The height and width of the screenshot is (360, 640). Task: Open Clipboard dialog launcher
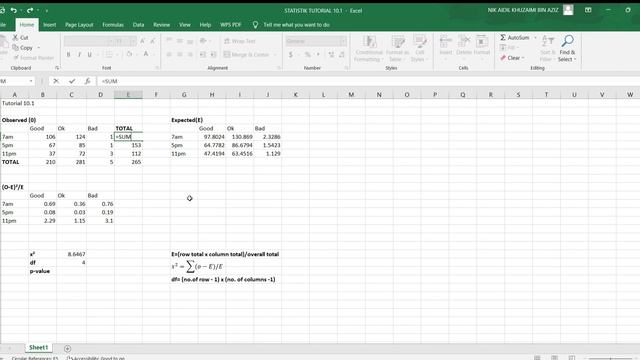click(57, 68)
